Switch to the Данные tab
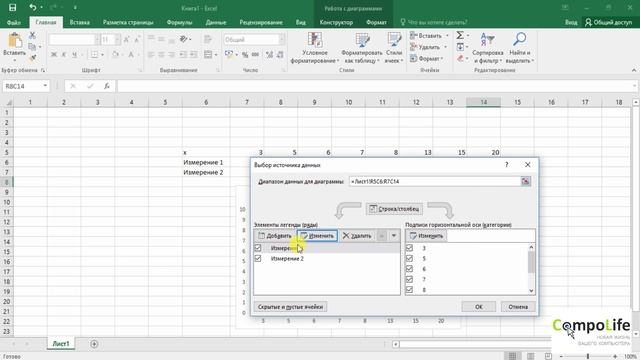 (x=216, y=22)
